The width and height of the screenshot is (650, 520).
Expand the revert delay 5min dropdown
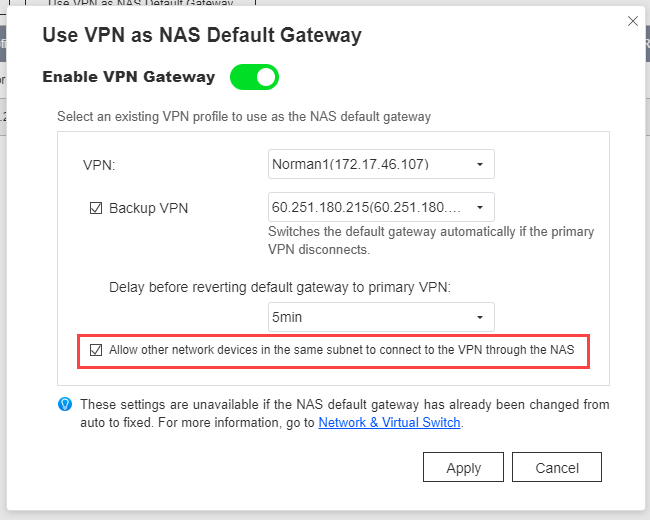(381, 317)
